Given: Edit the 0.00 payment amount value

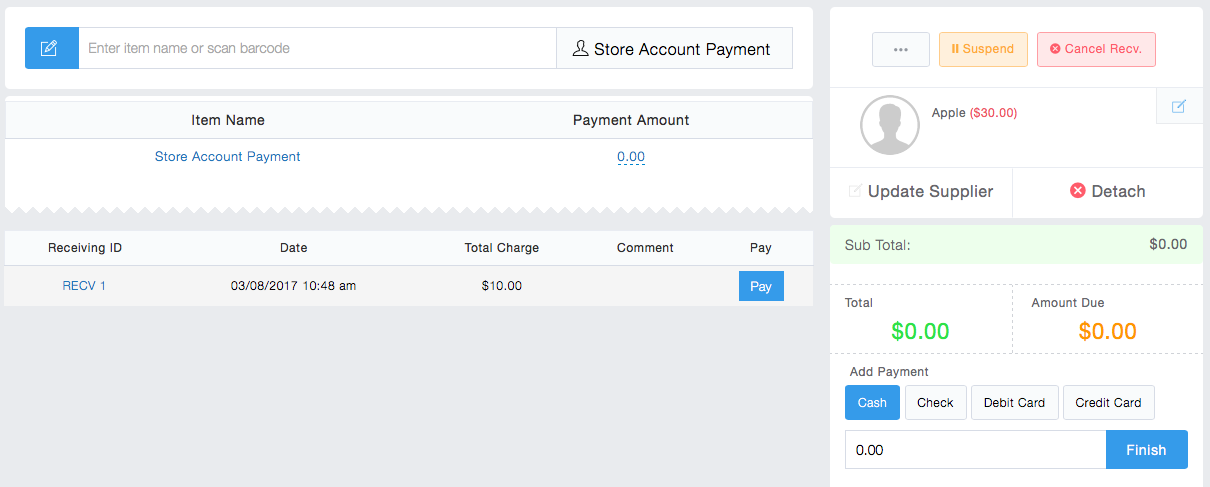Looking at the screenshot, I should 630,157.
